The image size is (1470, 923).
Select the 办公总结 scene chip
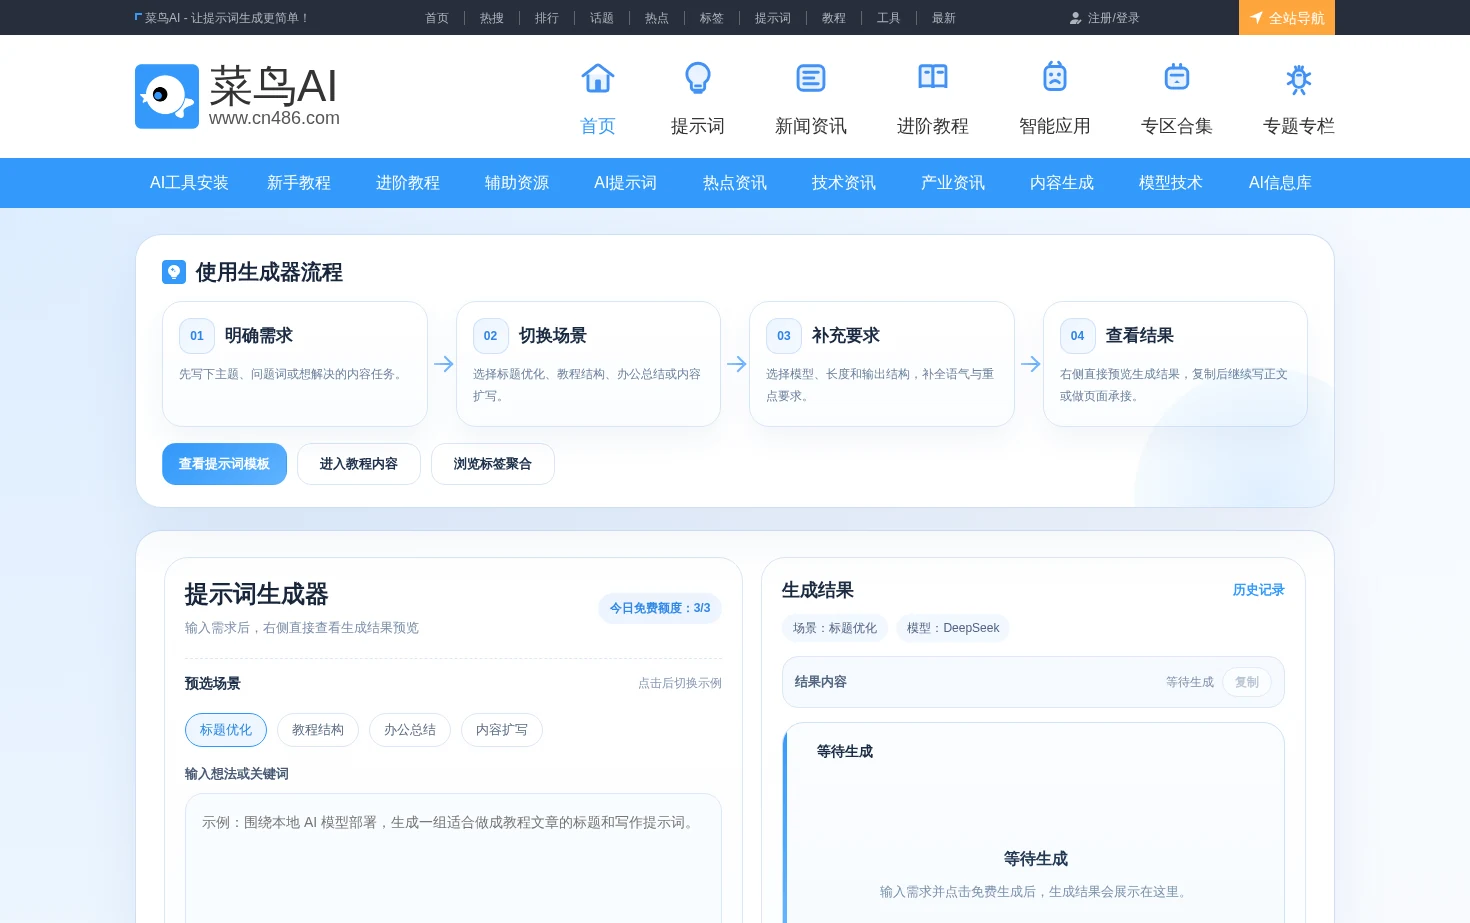410,730
